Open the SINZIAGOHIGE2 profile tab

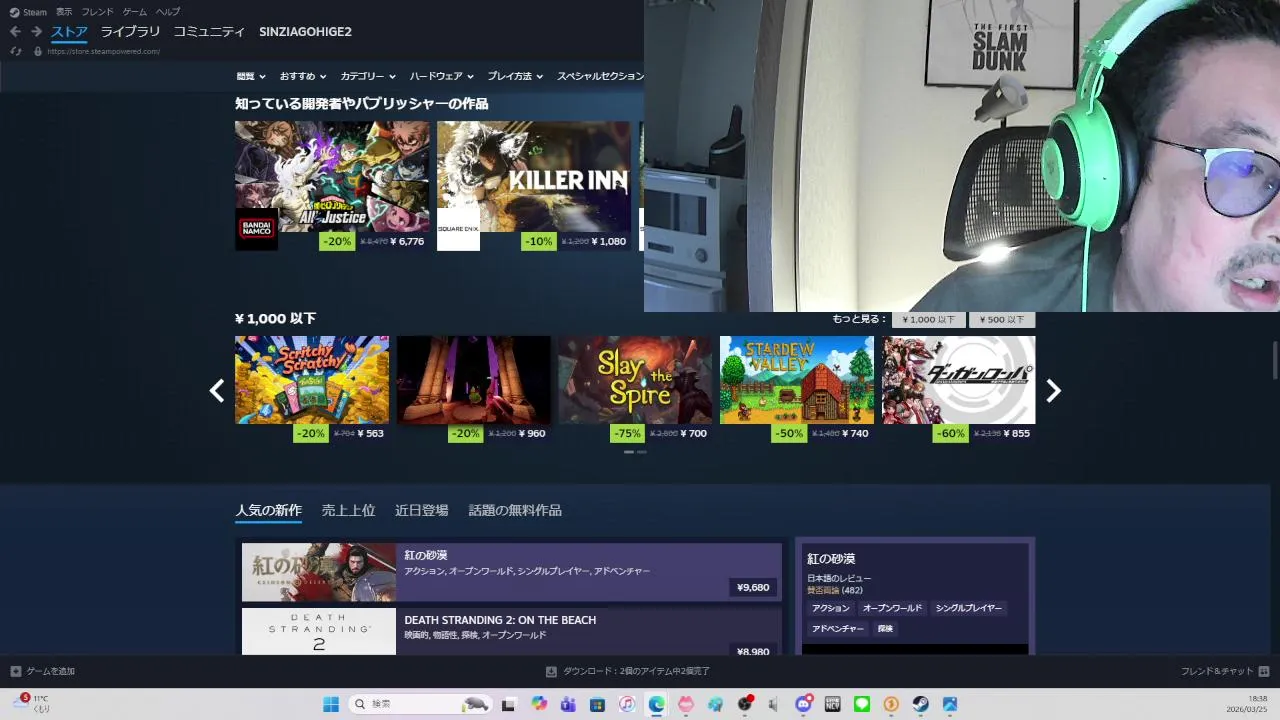[x=305, y=32]
